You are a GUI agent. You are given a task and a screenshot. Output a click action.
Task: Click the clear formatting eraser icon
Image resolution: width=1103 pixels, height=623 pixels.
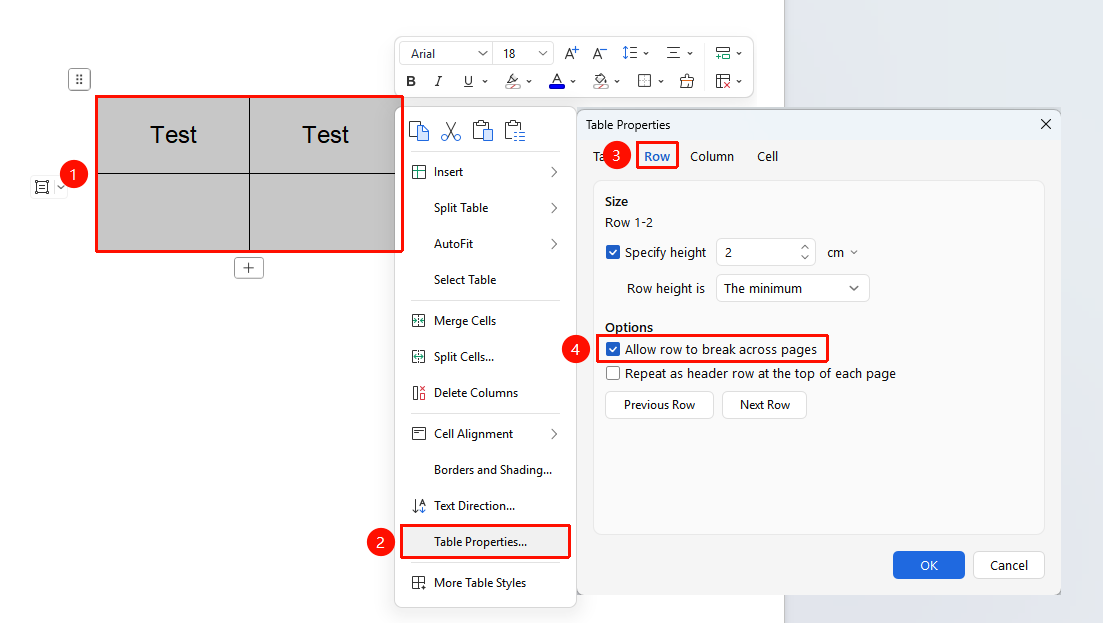[x=687, y=81]
